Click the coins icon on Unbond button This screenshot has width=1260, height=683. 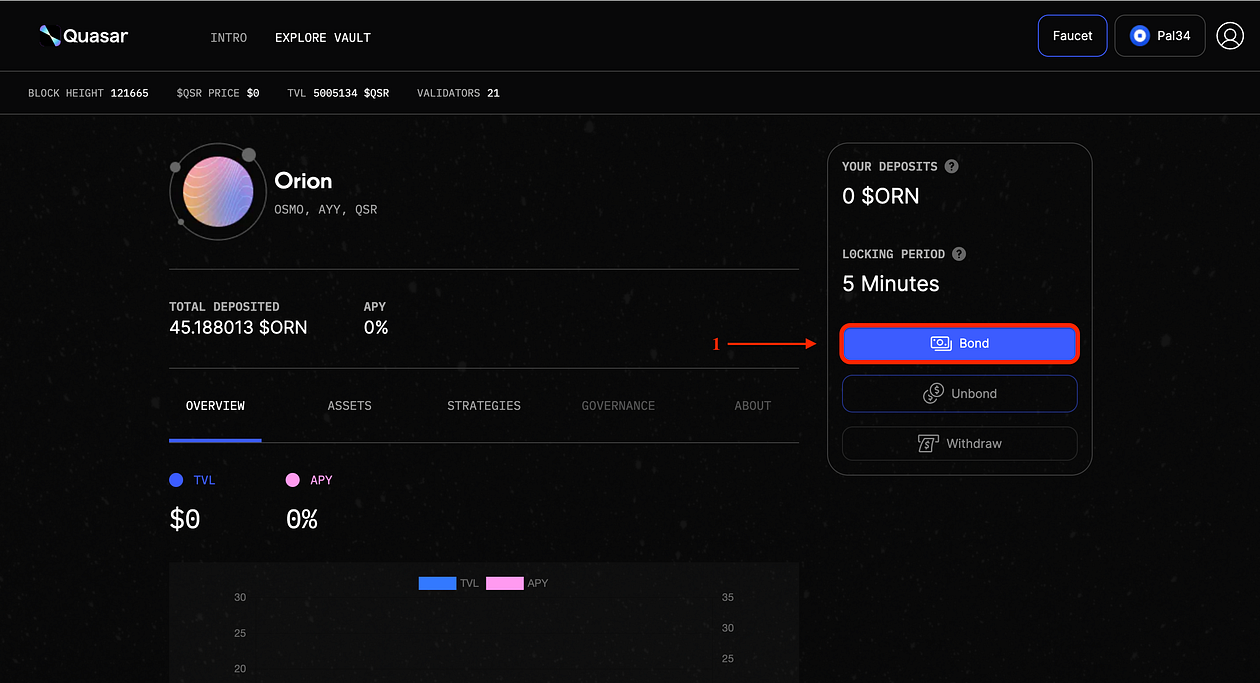pos(933,393)
